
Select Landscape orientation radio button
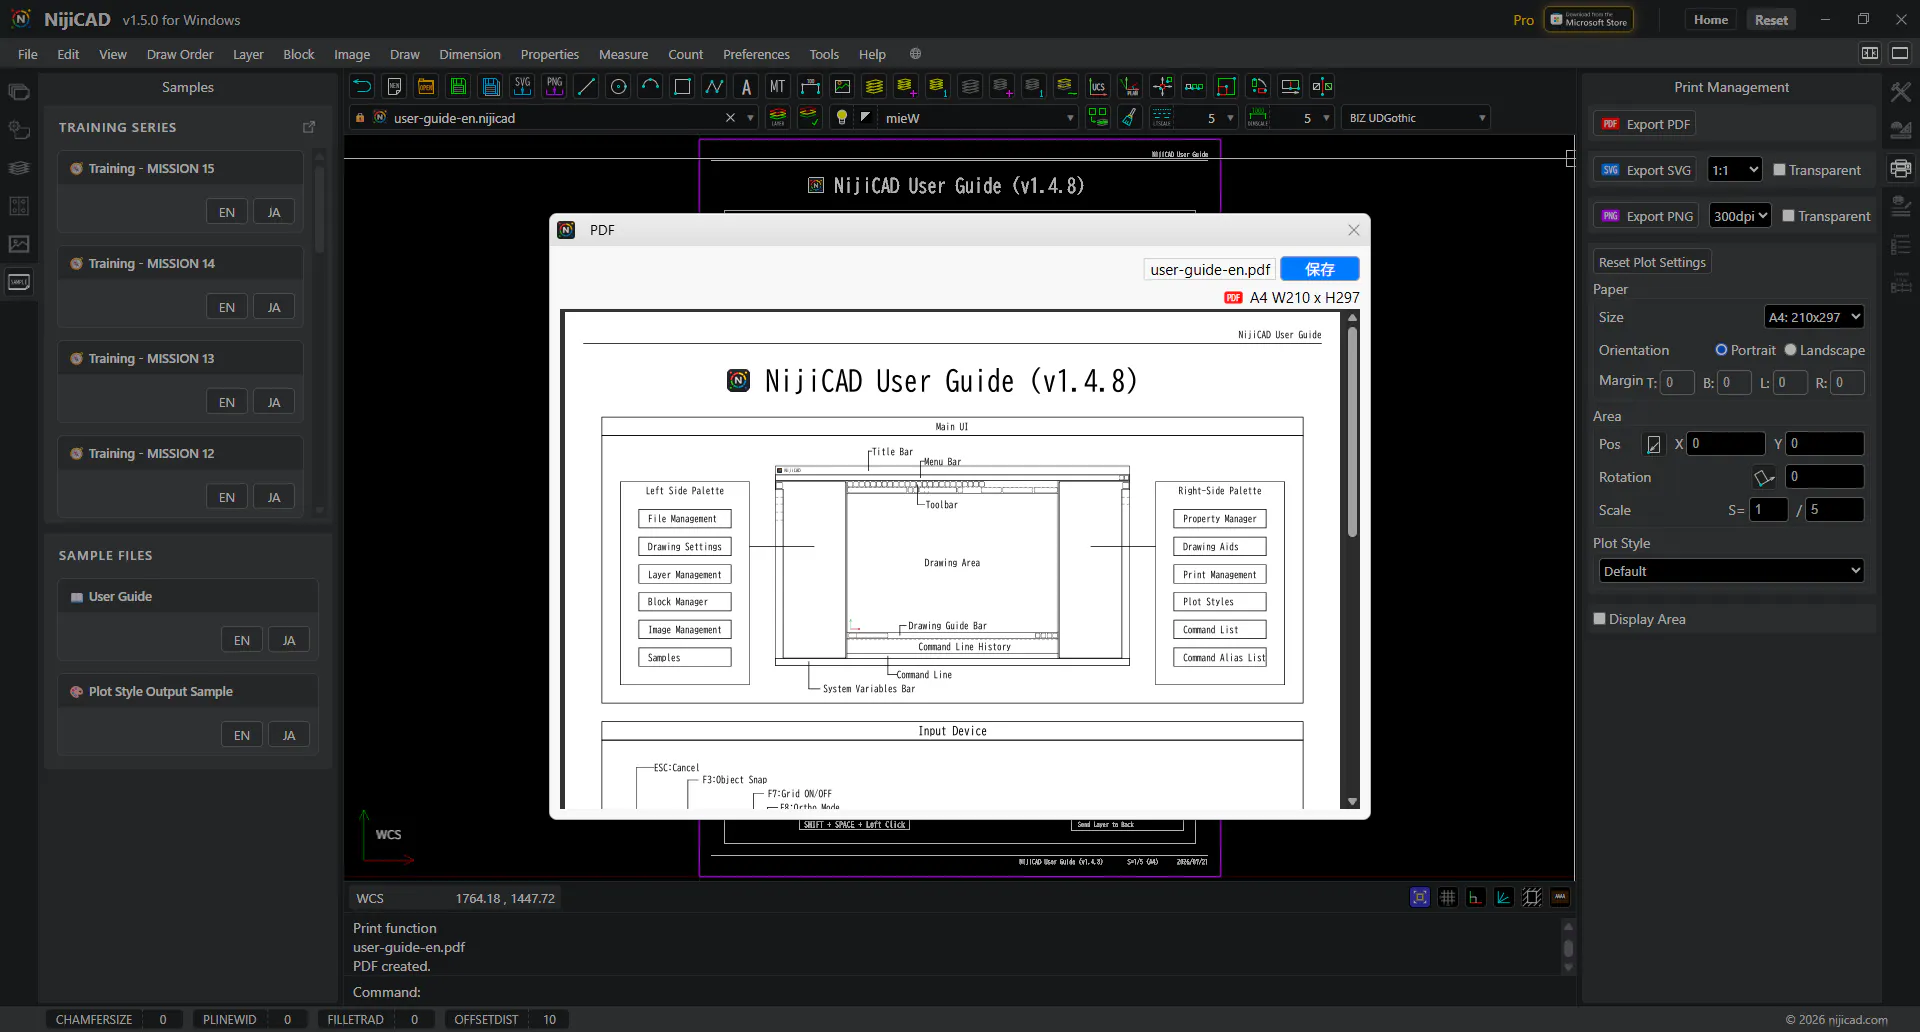pos(1790,350)
